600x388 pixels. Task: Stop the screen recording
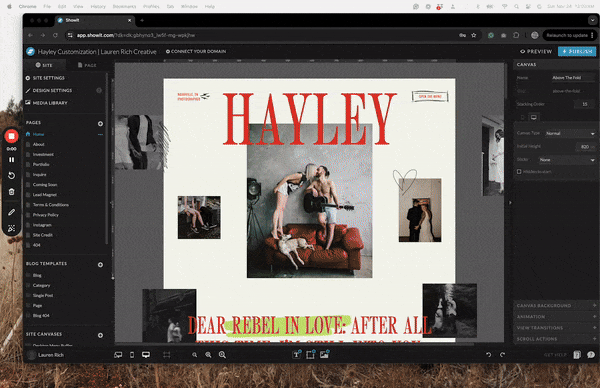(x=11, y=136)
